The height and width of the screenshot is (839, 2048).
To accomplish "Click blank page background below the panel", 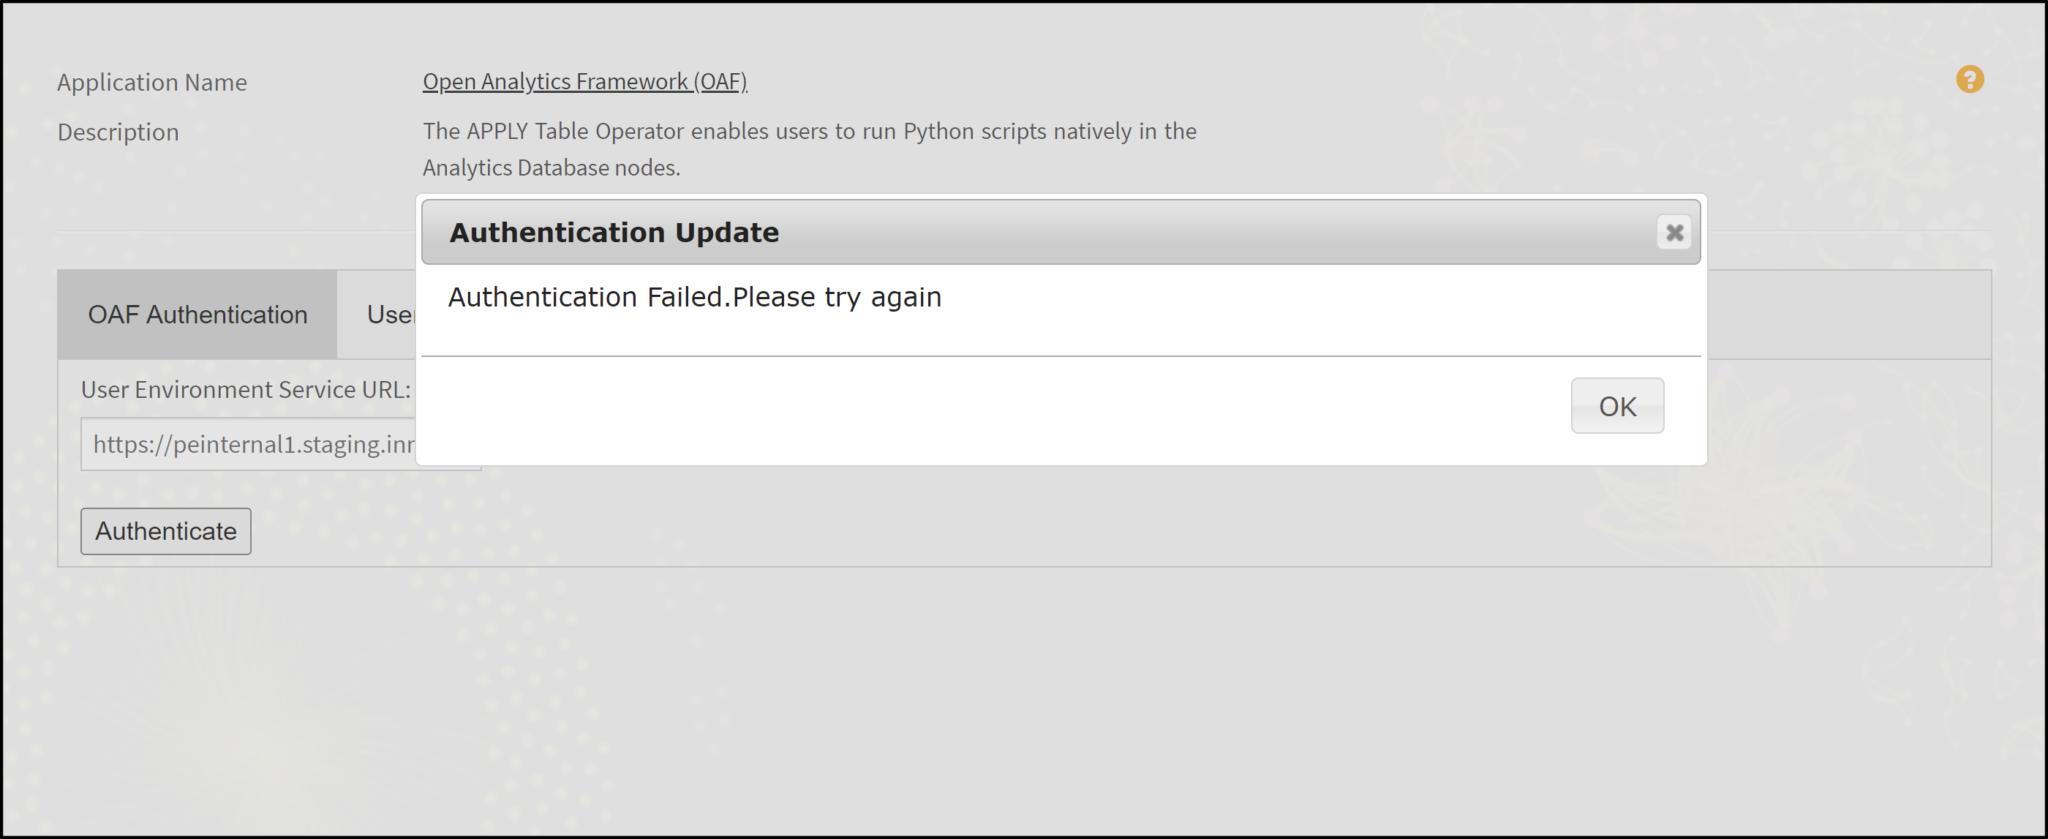I will pyautogui.click(x=1000, y=700).
